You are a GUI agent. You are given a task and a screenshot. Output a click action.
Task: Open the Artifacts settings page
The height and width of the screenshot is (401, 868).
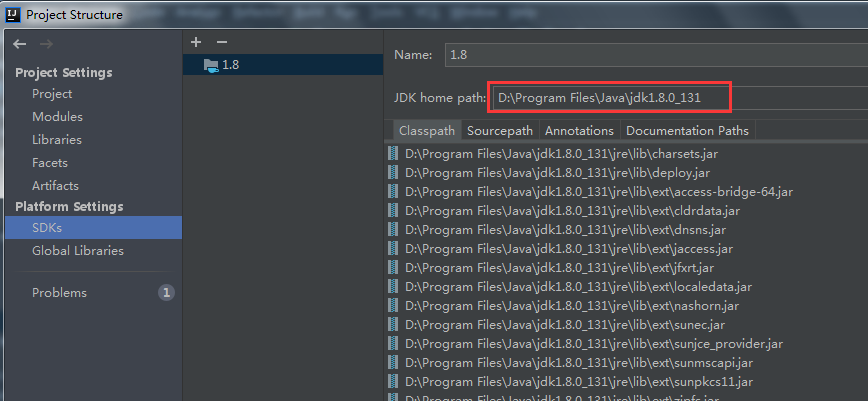click(x=55, y=186)
